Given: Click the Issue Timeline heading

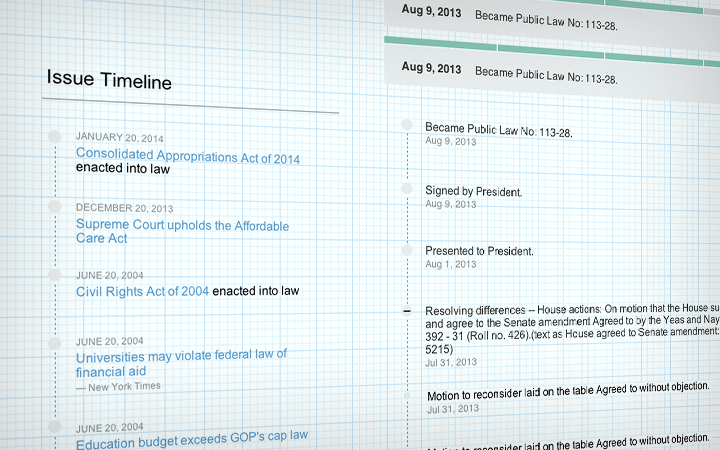Looking at the screenshot, I should click(x=109, y=82).
